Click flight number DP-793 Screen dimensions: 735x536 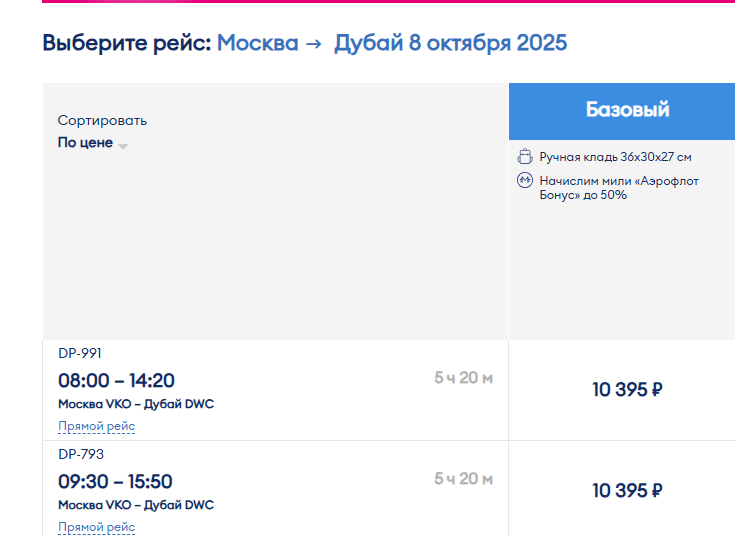81,454
